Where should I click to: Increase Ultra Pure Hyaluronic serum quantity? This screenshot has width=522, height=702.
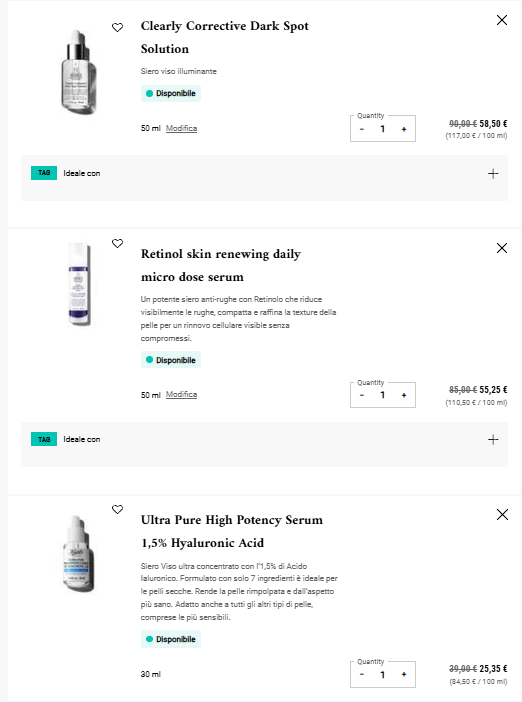[404, 675]
